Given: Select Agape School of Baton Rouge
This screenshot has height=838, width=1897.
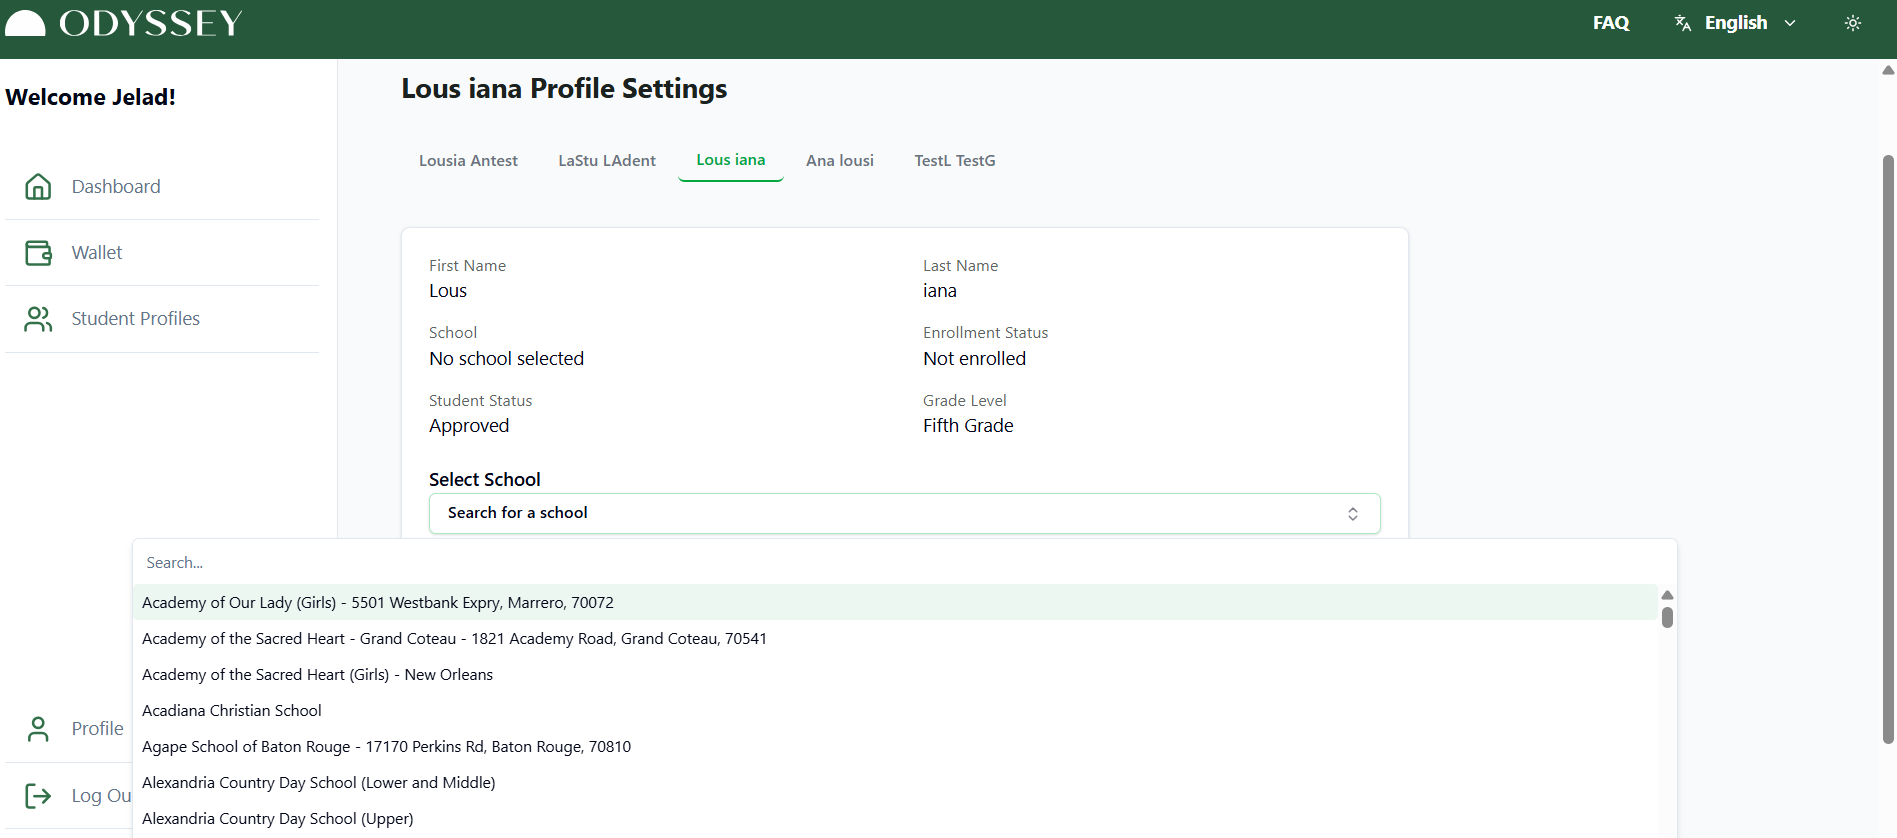Looking at the screenshot, I should [386, 747].
